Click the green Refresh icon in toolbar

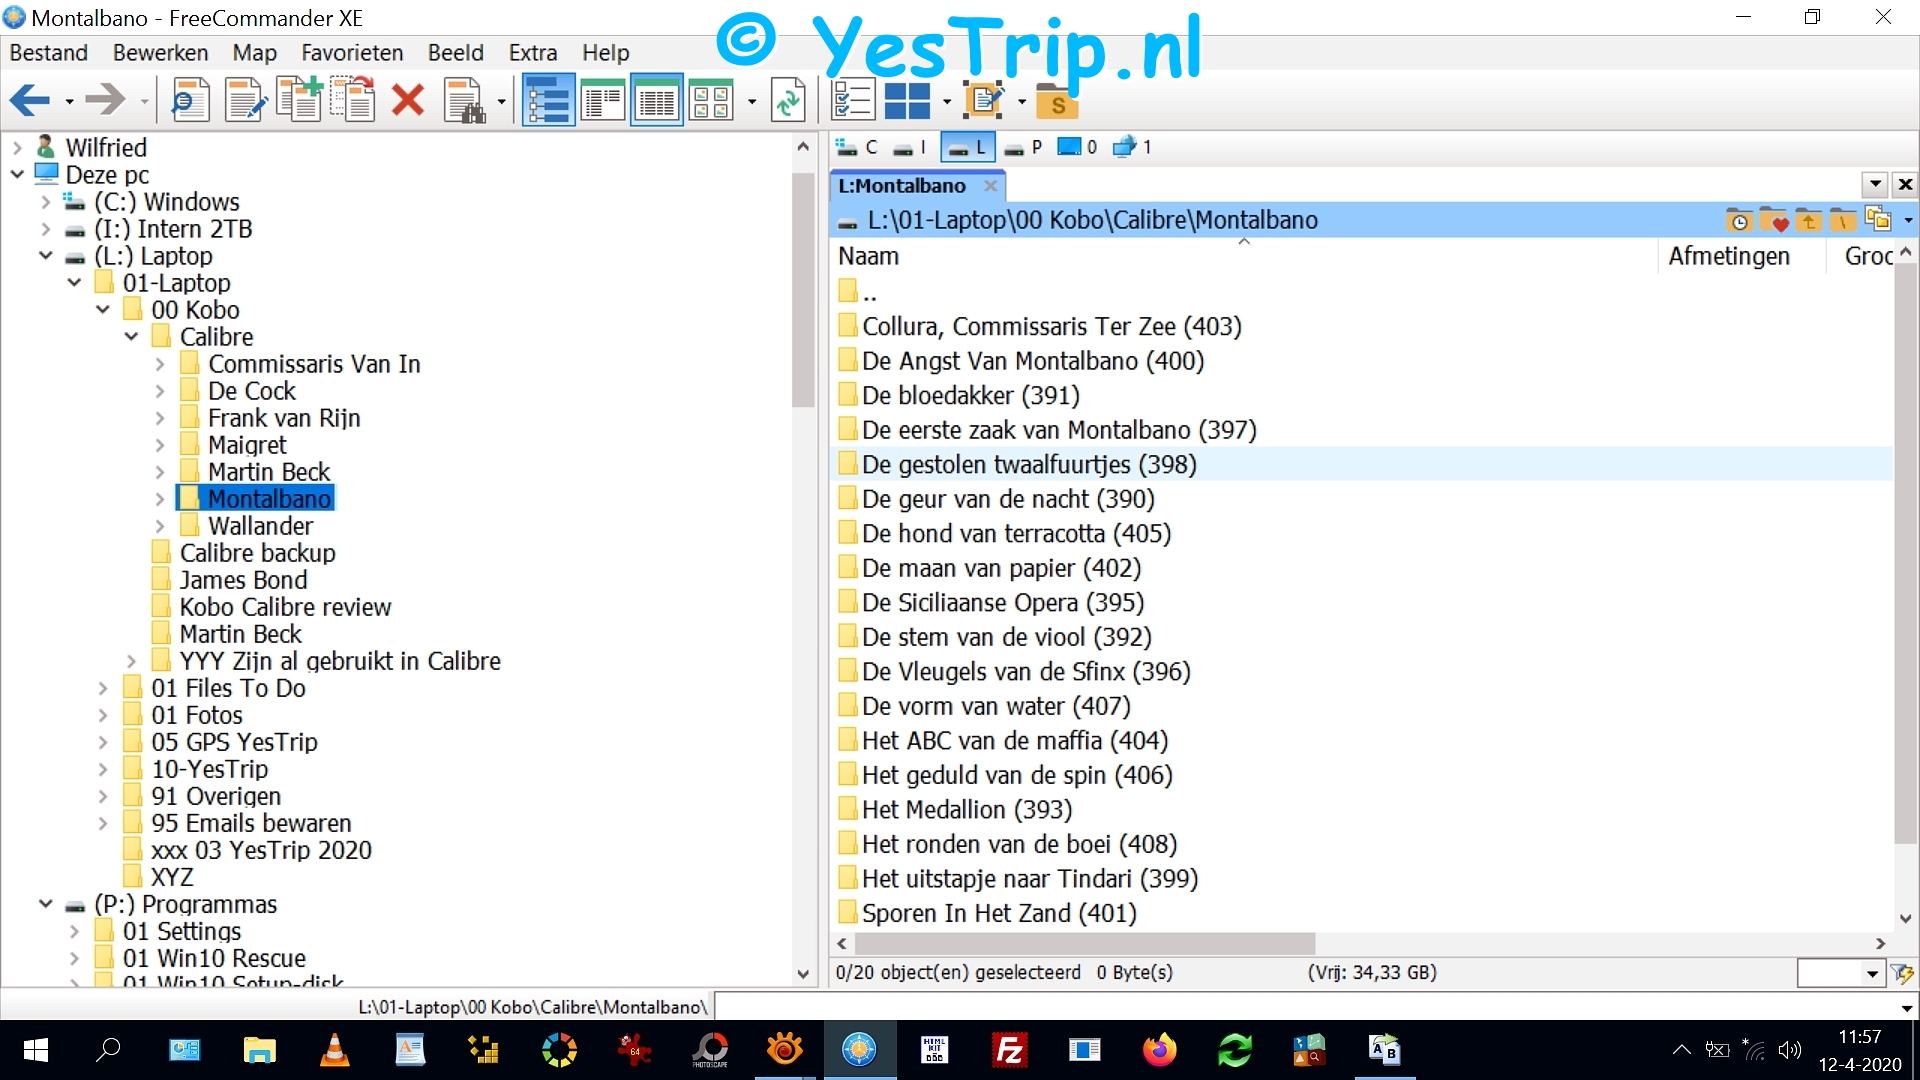(x=788, y=100)
